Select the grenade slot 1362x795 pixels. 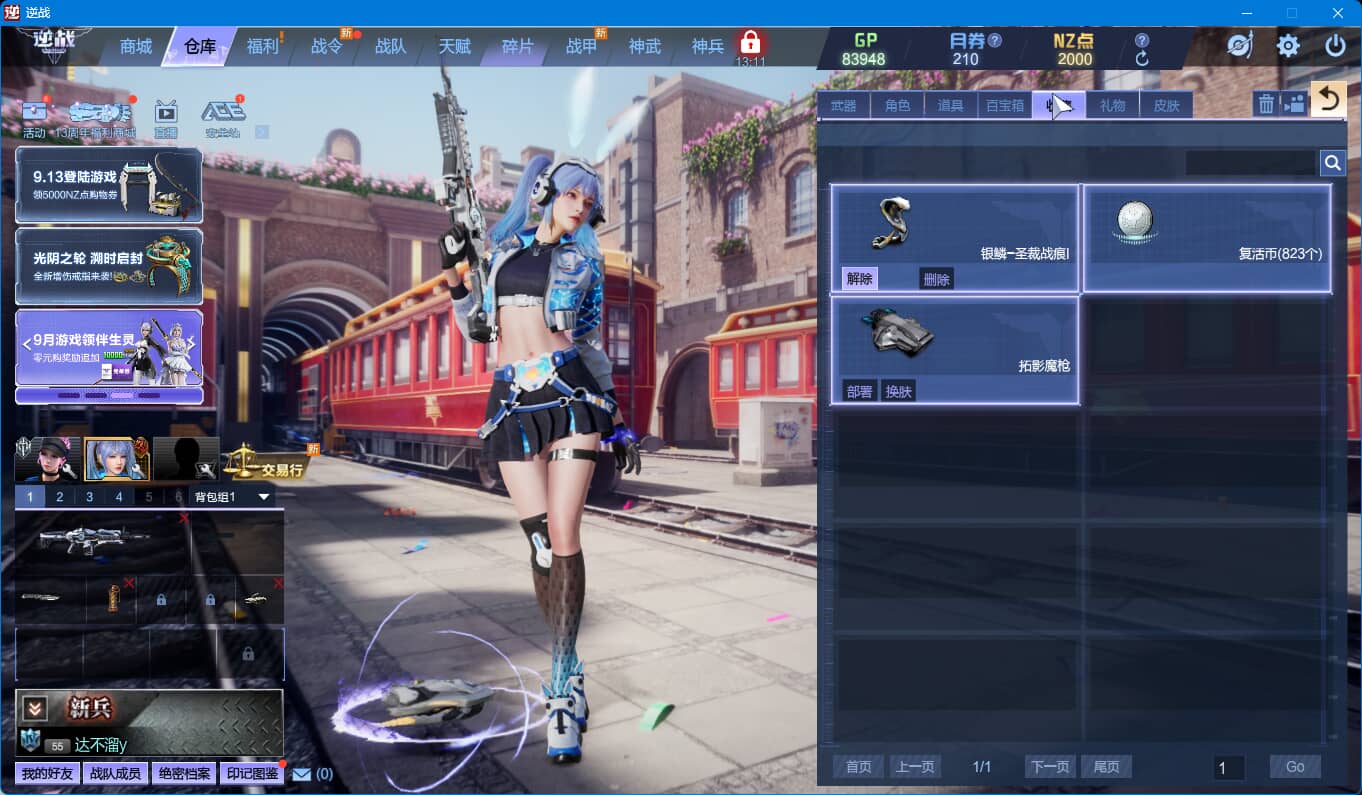coord(113,599)
